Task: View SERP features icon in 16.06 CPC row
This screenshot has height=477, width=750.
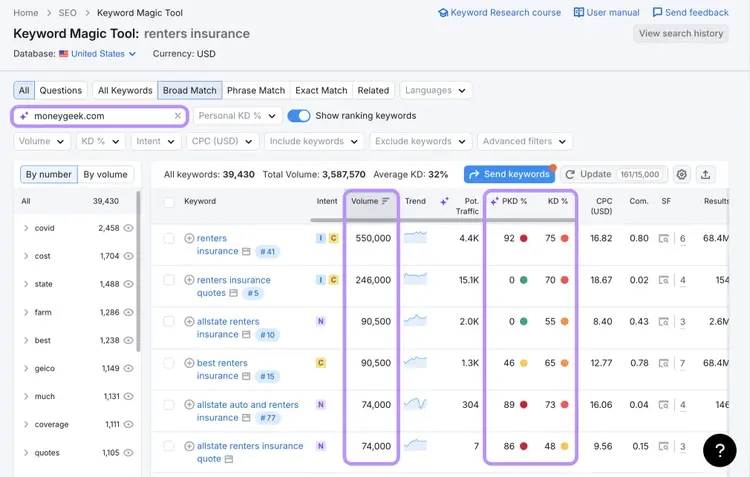Action: [663, 405]
